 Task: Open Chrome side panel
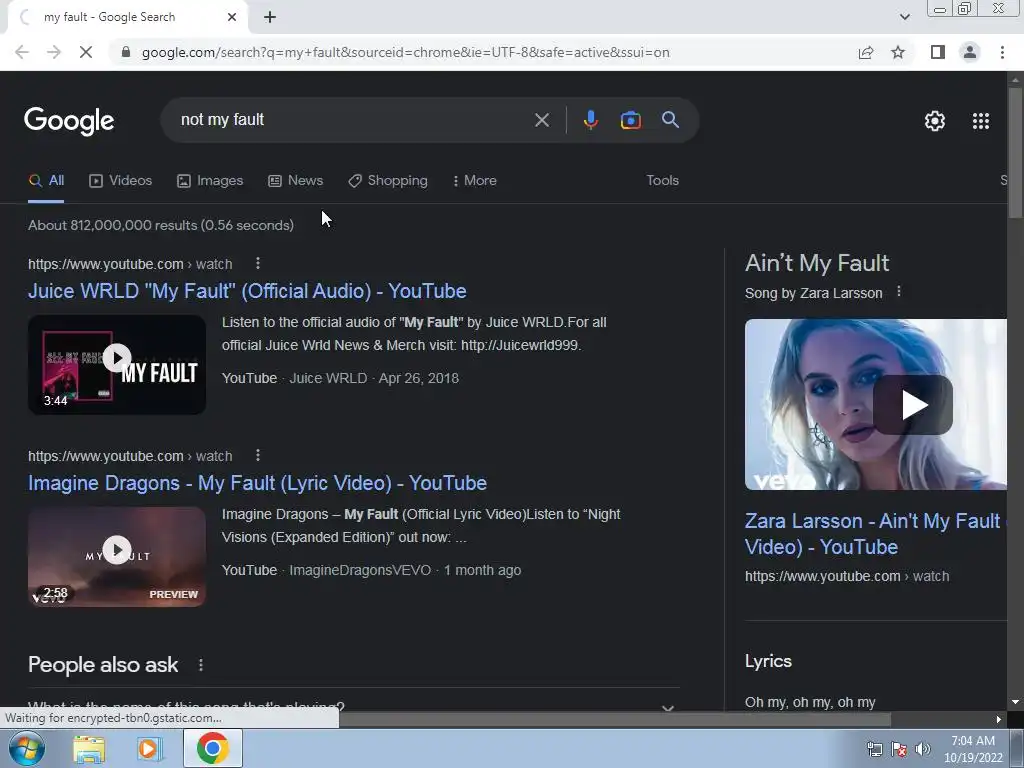938,52
